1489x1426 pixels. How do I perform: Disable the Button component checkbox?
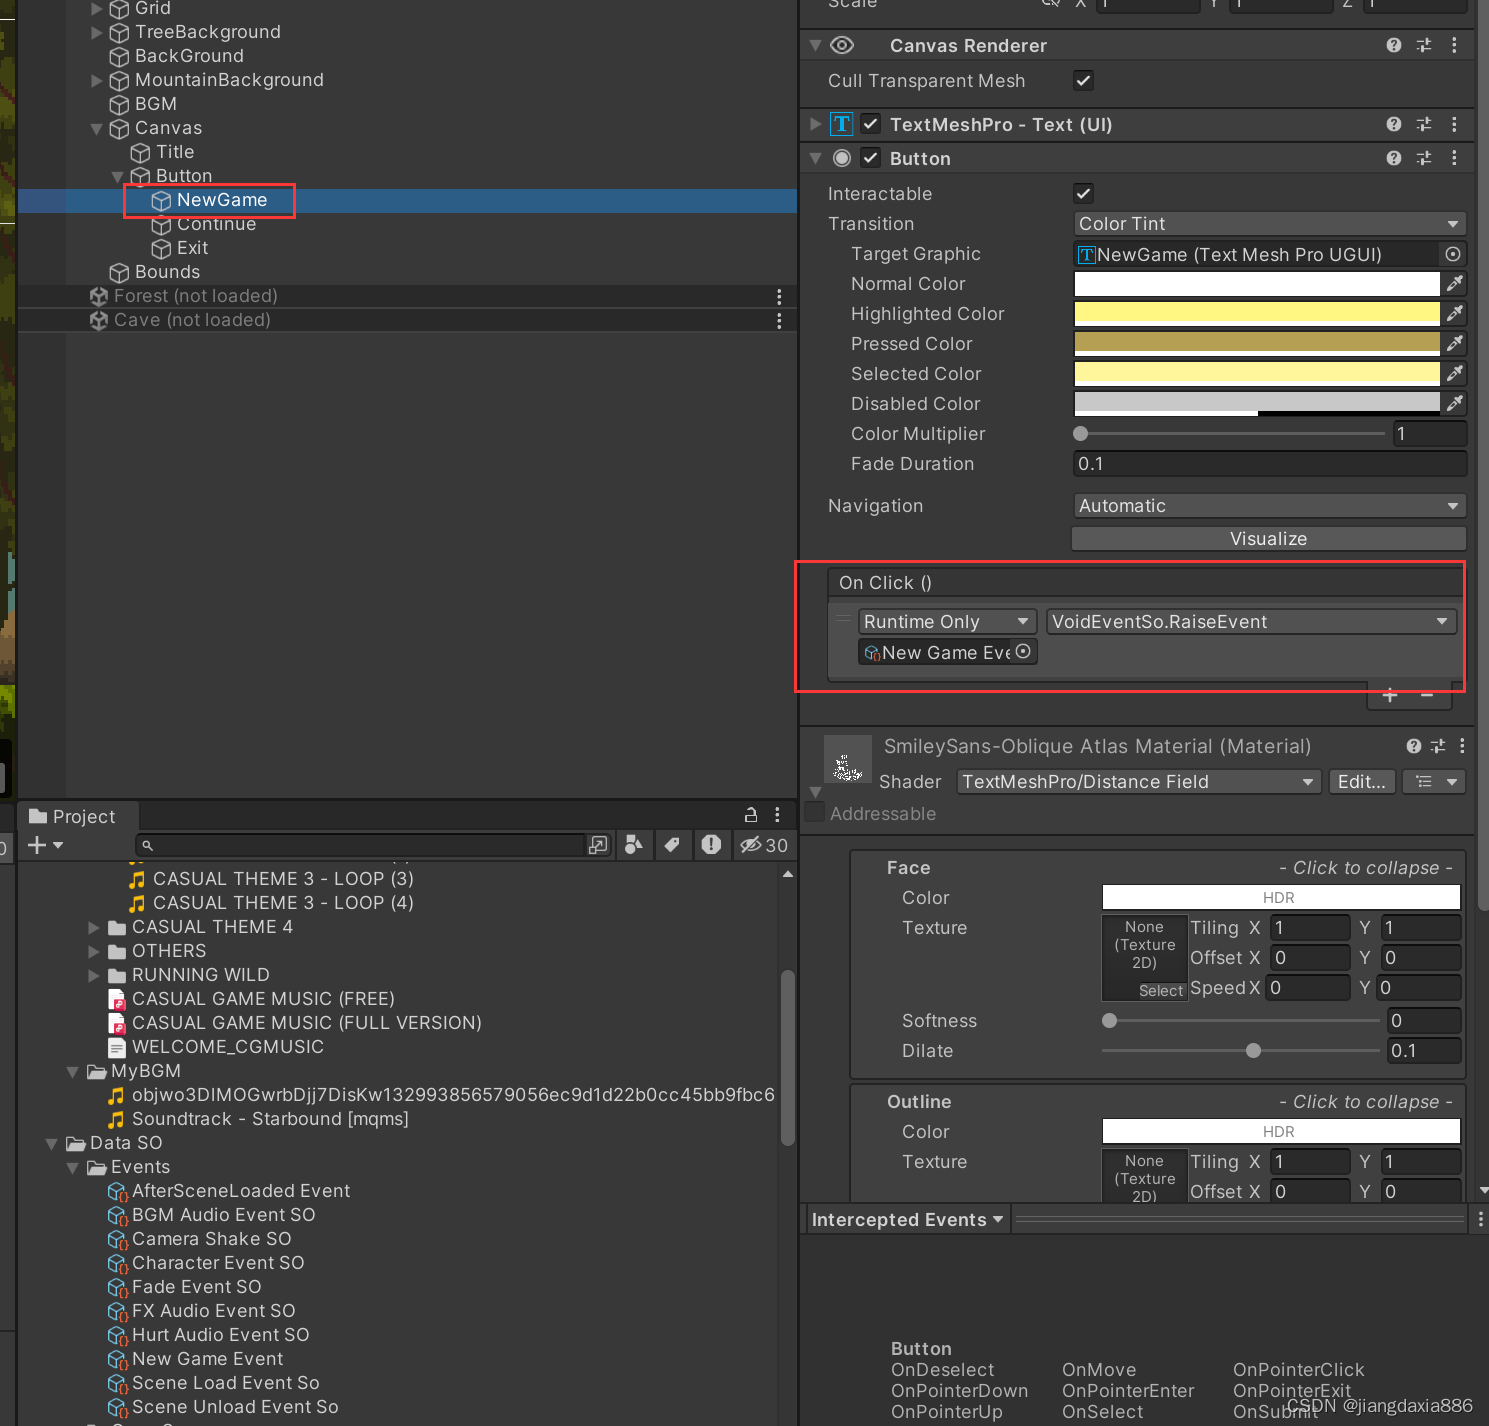point(871,158)
